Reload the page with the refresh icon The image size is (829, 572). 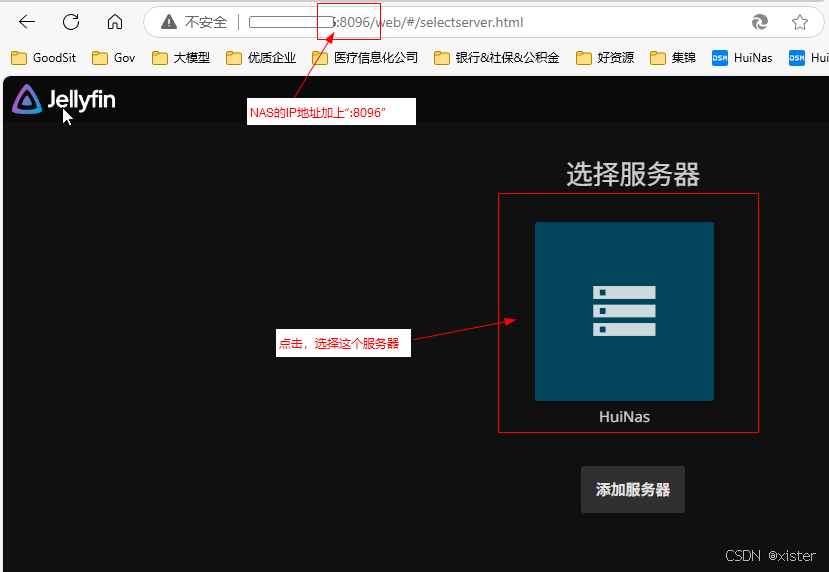71,22
